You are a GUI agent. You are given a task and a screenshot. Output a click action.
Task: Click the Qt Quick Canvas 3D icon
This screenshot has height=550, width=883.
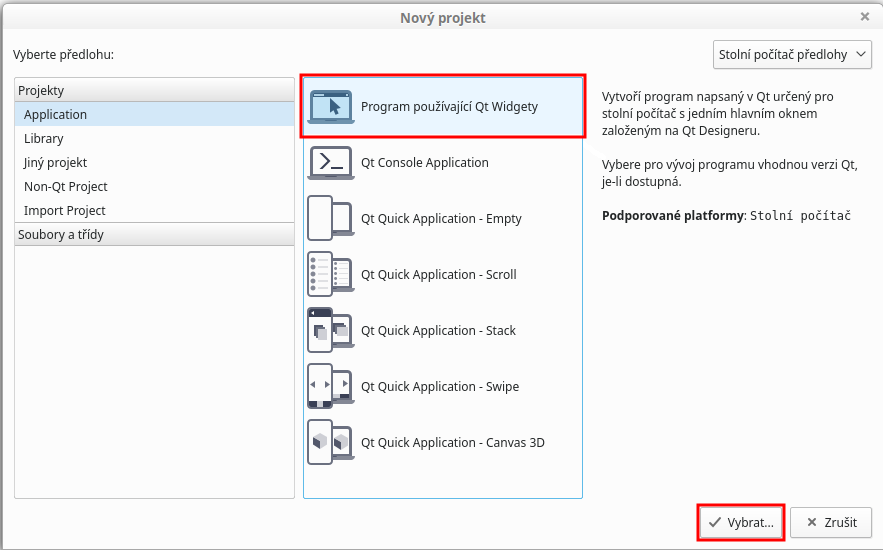tap(330, 442)
